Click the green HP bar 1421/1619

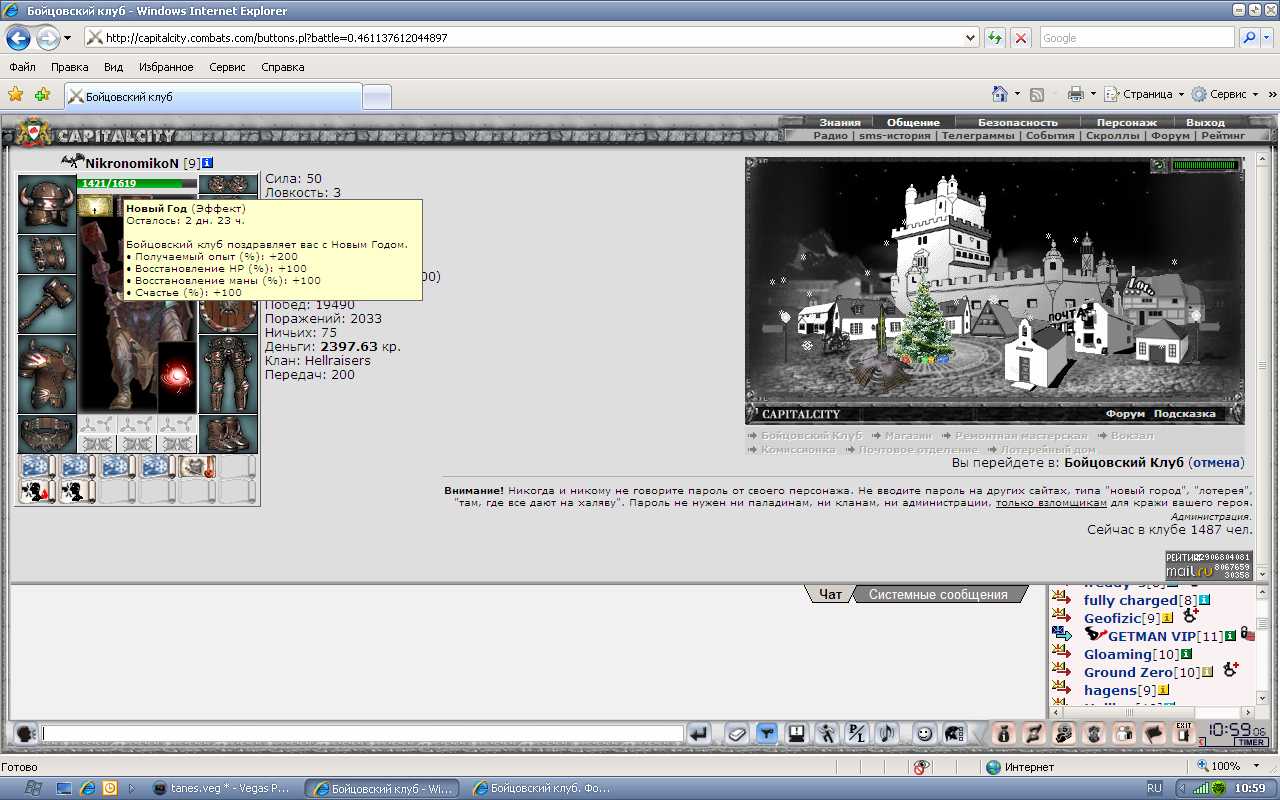coord(137,183)
